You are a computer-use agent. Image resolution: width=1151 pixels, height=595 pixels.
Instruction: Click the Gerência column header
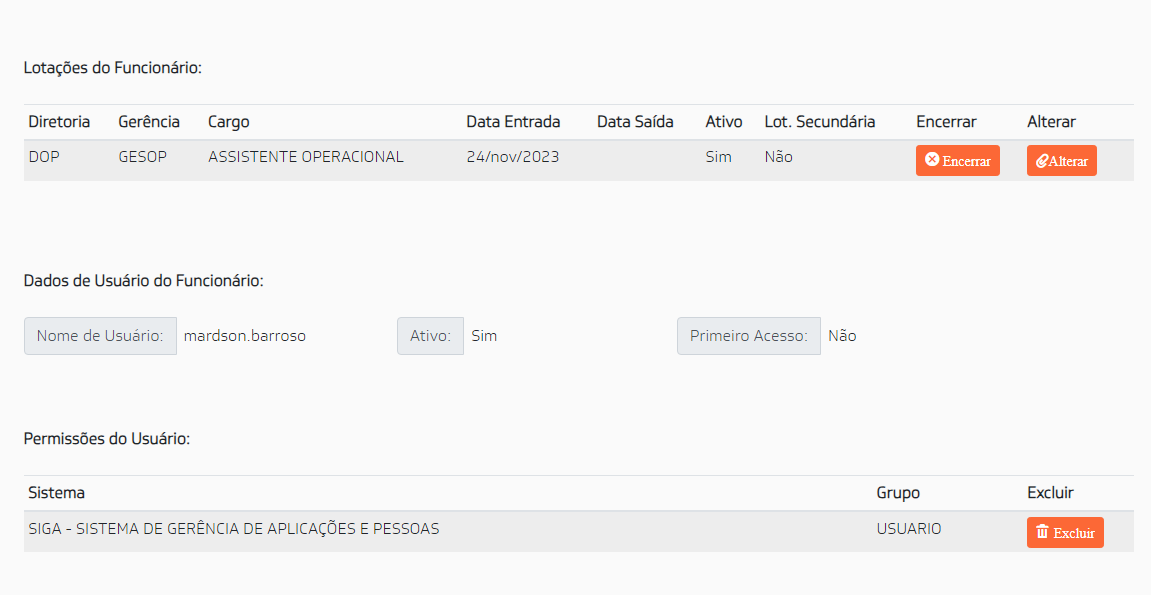(149, 122)
